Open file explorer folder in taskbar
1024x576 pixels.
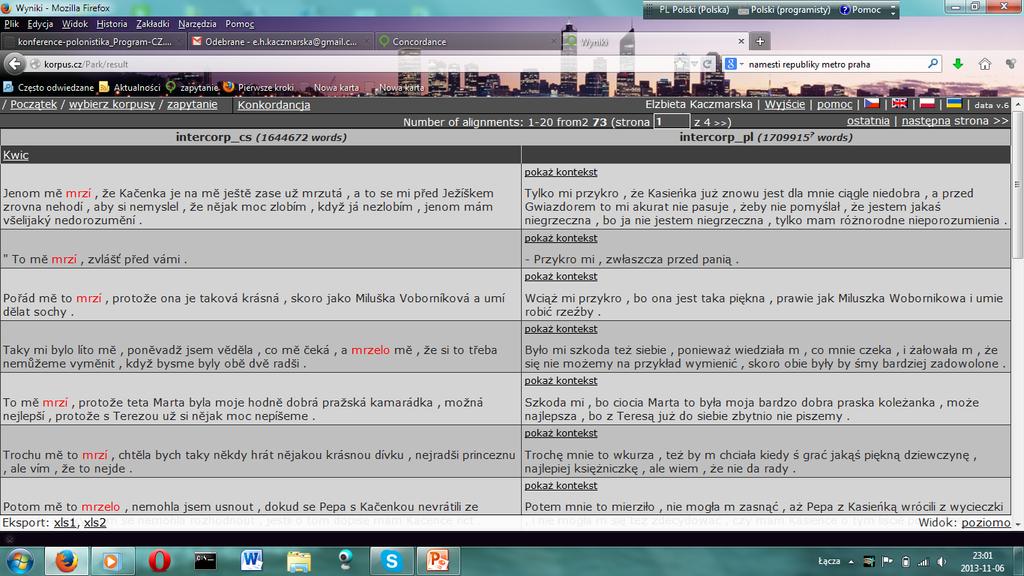[x=298, y=560]
